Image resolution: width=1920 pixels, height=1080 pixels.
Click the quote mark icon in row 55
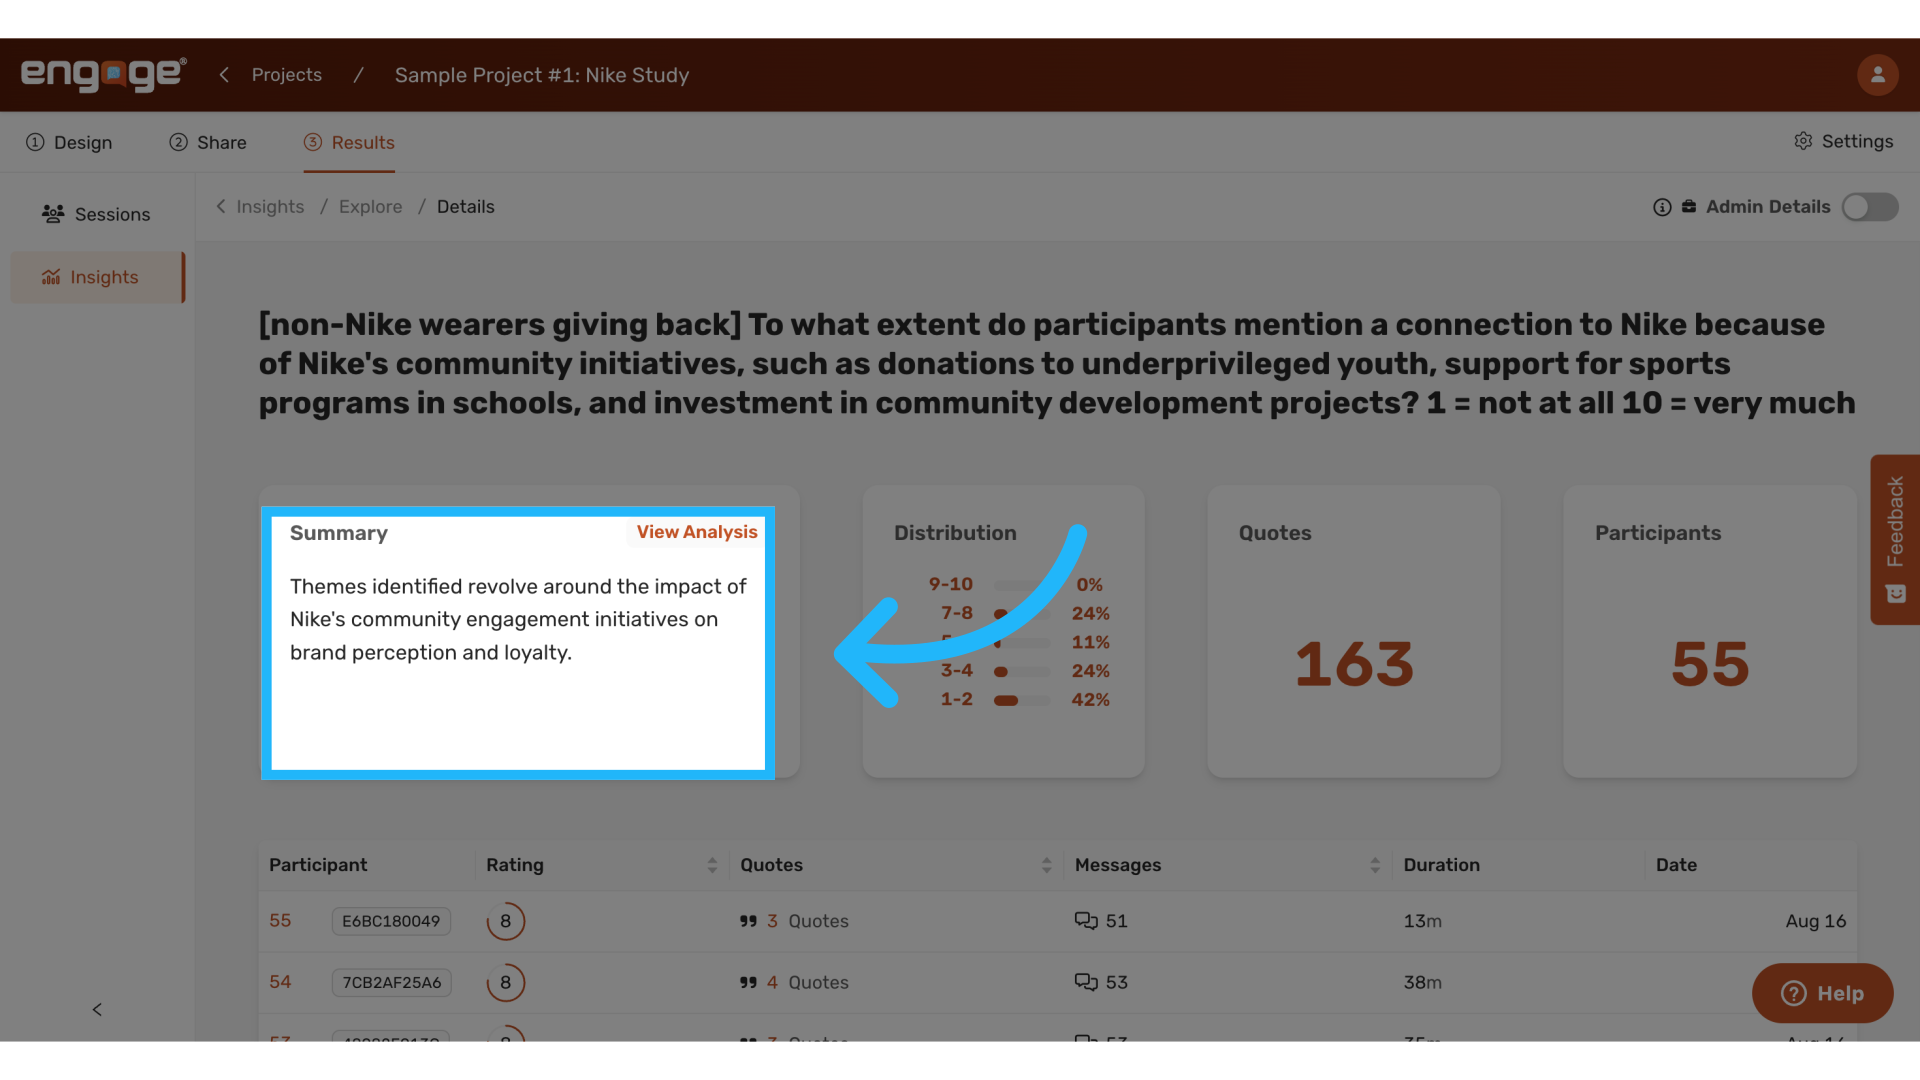[748, 921]
